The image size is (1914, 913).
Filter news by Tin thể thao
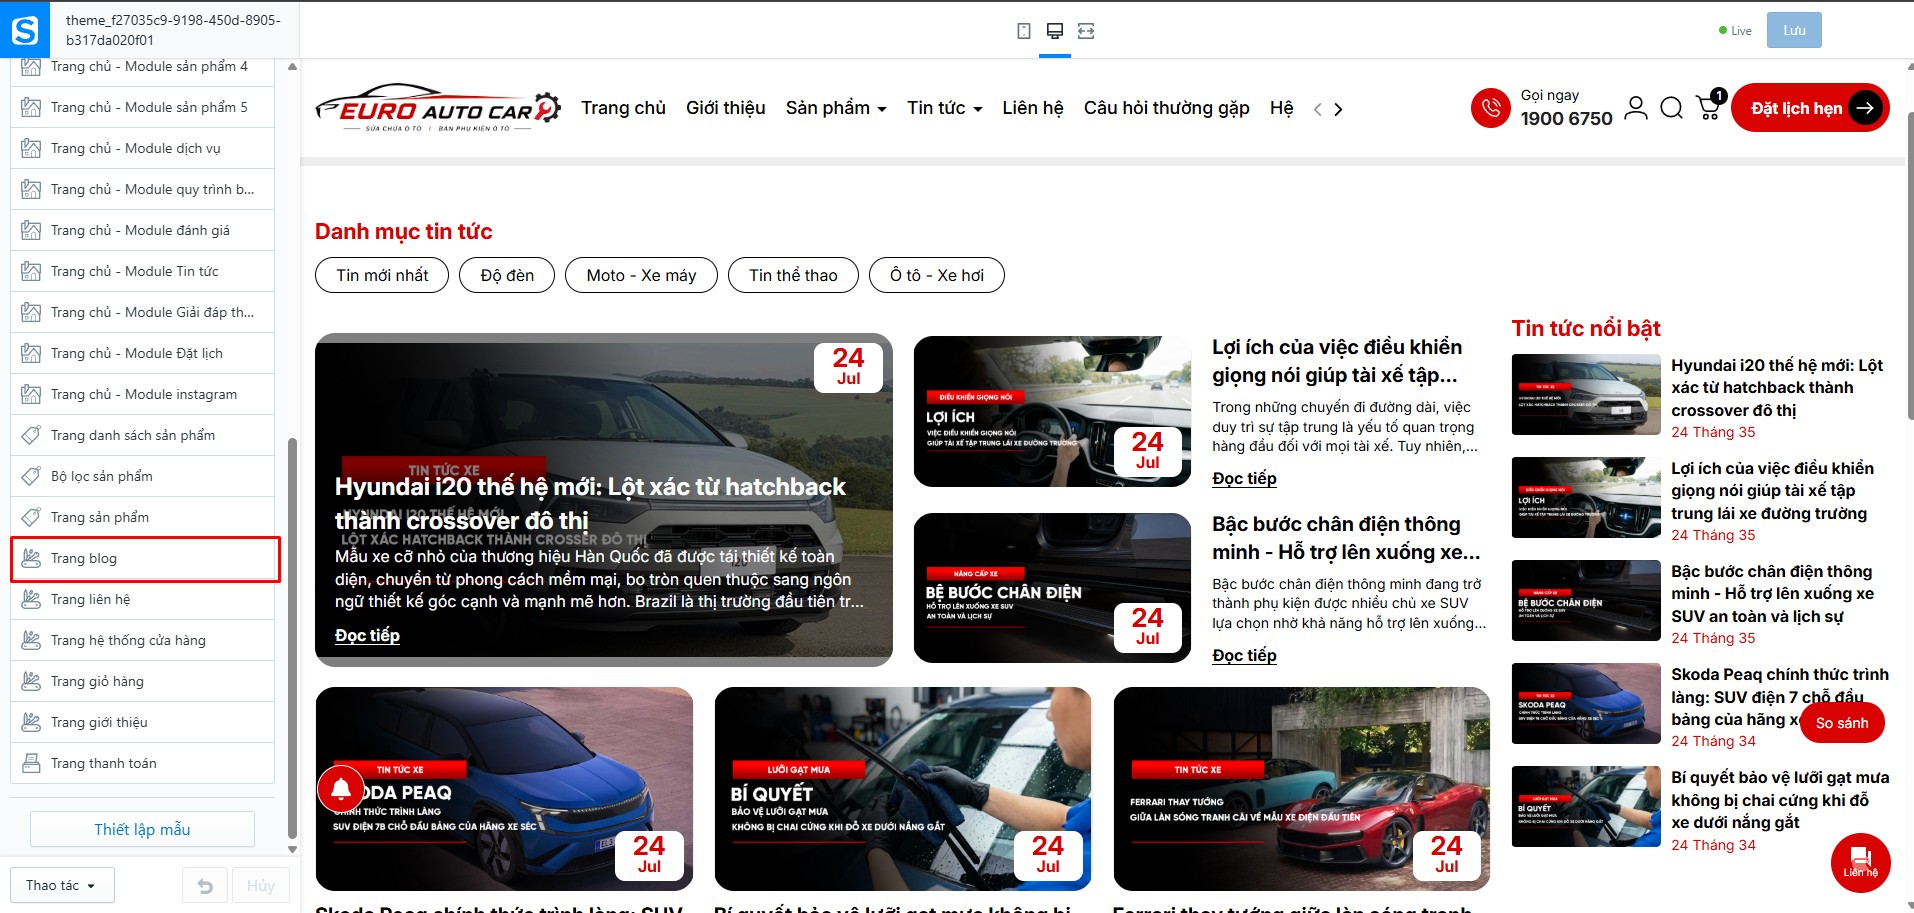(x=793, y=275)
